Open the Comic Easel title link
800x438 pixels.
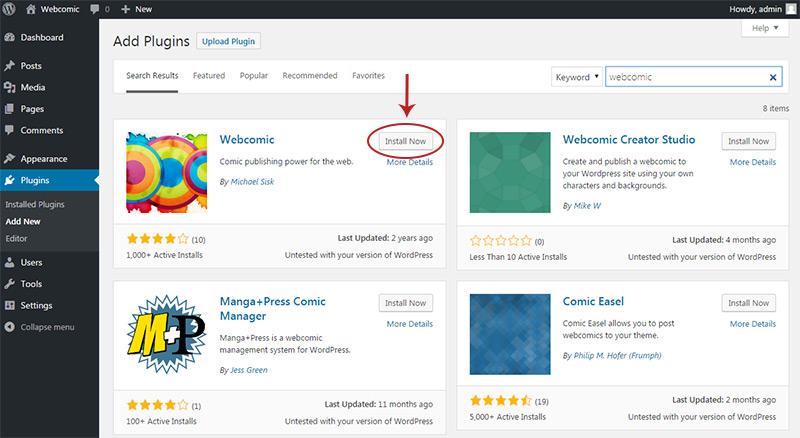click(x=593, y=302)
